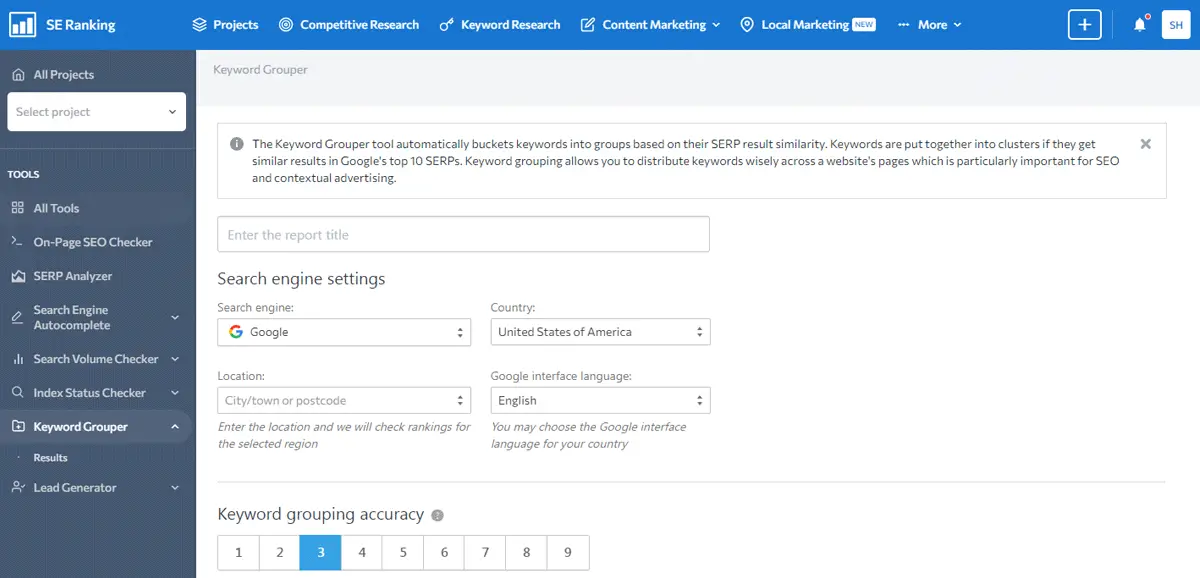Click the plus add button
Image resolution: width=1200 pixels, height=578 pixels.
1084,25
